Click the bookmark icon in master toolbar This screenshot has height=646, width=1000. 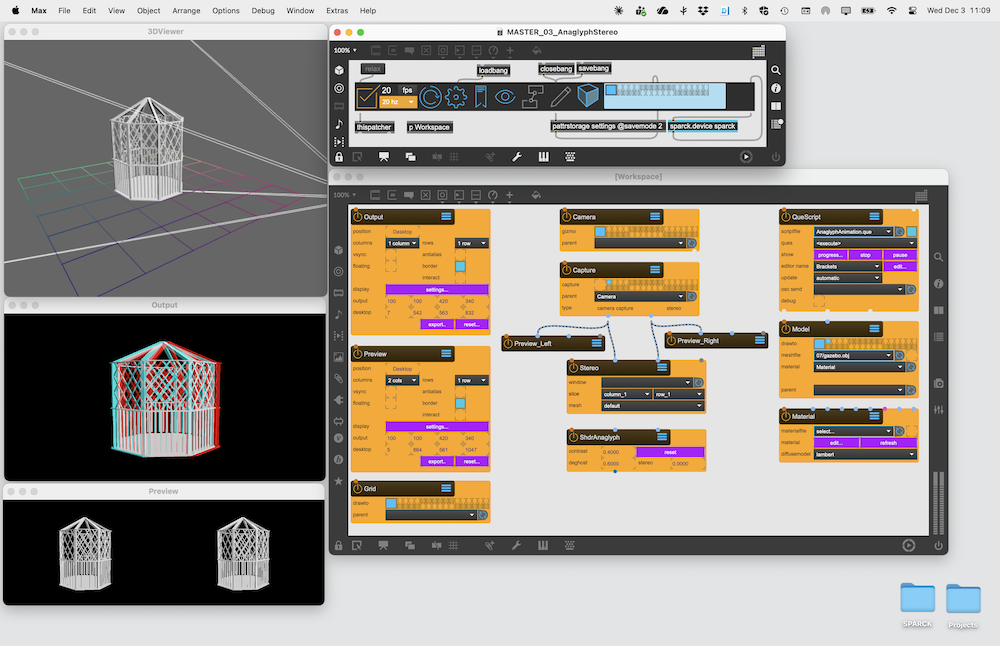point(481,97)
